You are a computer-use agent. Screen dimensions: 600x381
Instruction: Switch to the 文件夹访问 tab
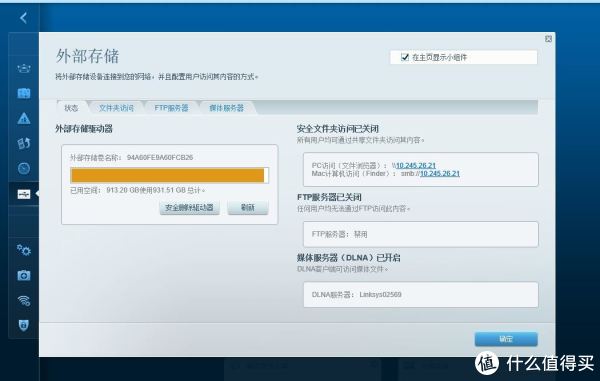pos(116,108)
